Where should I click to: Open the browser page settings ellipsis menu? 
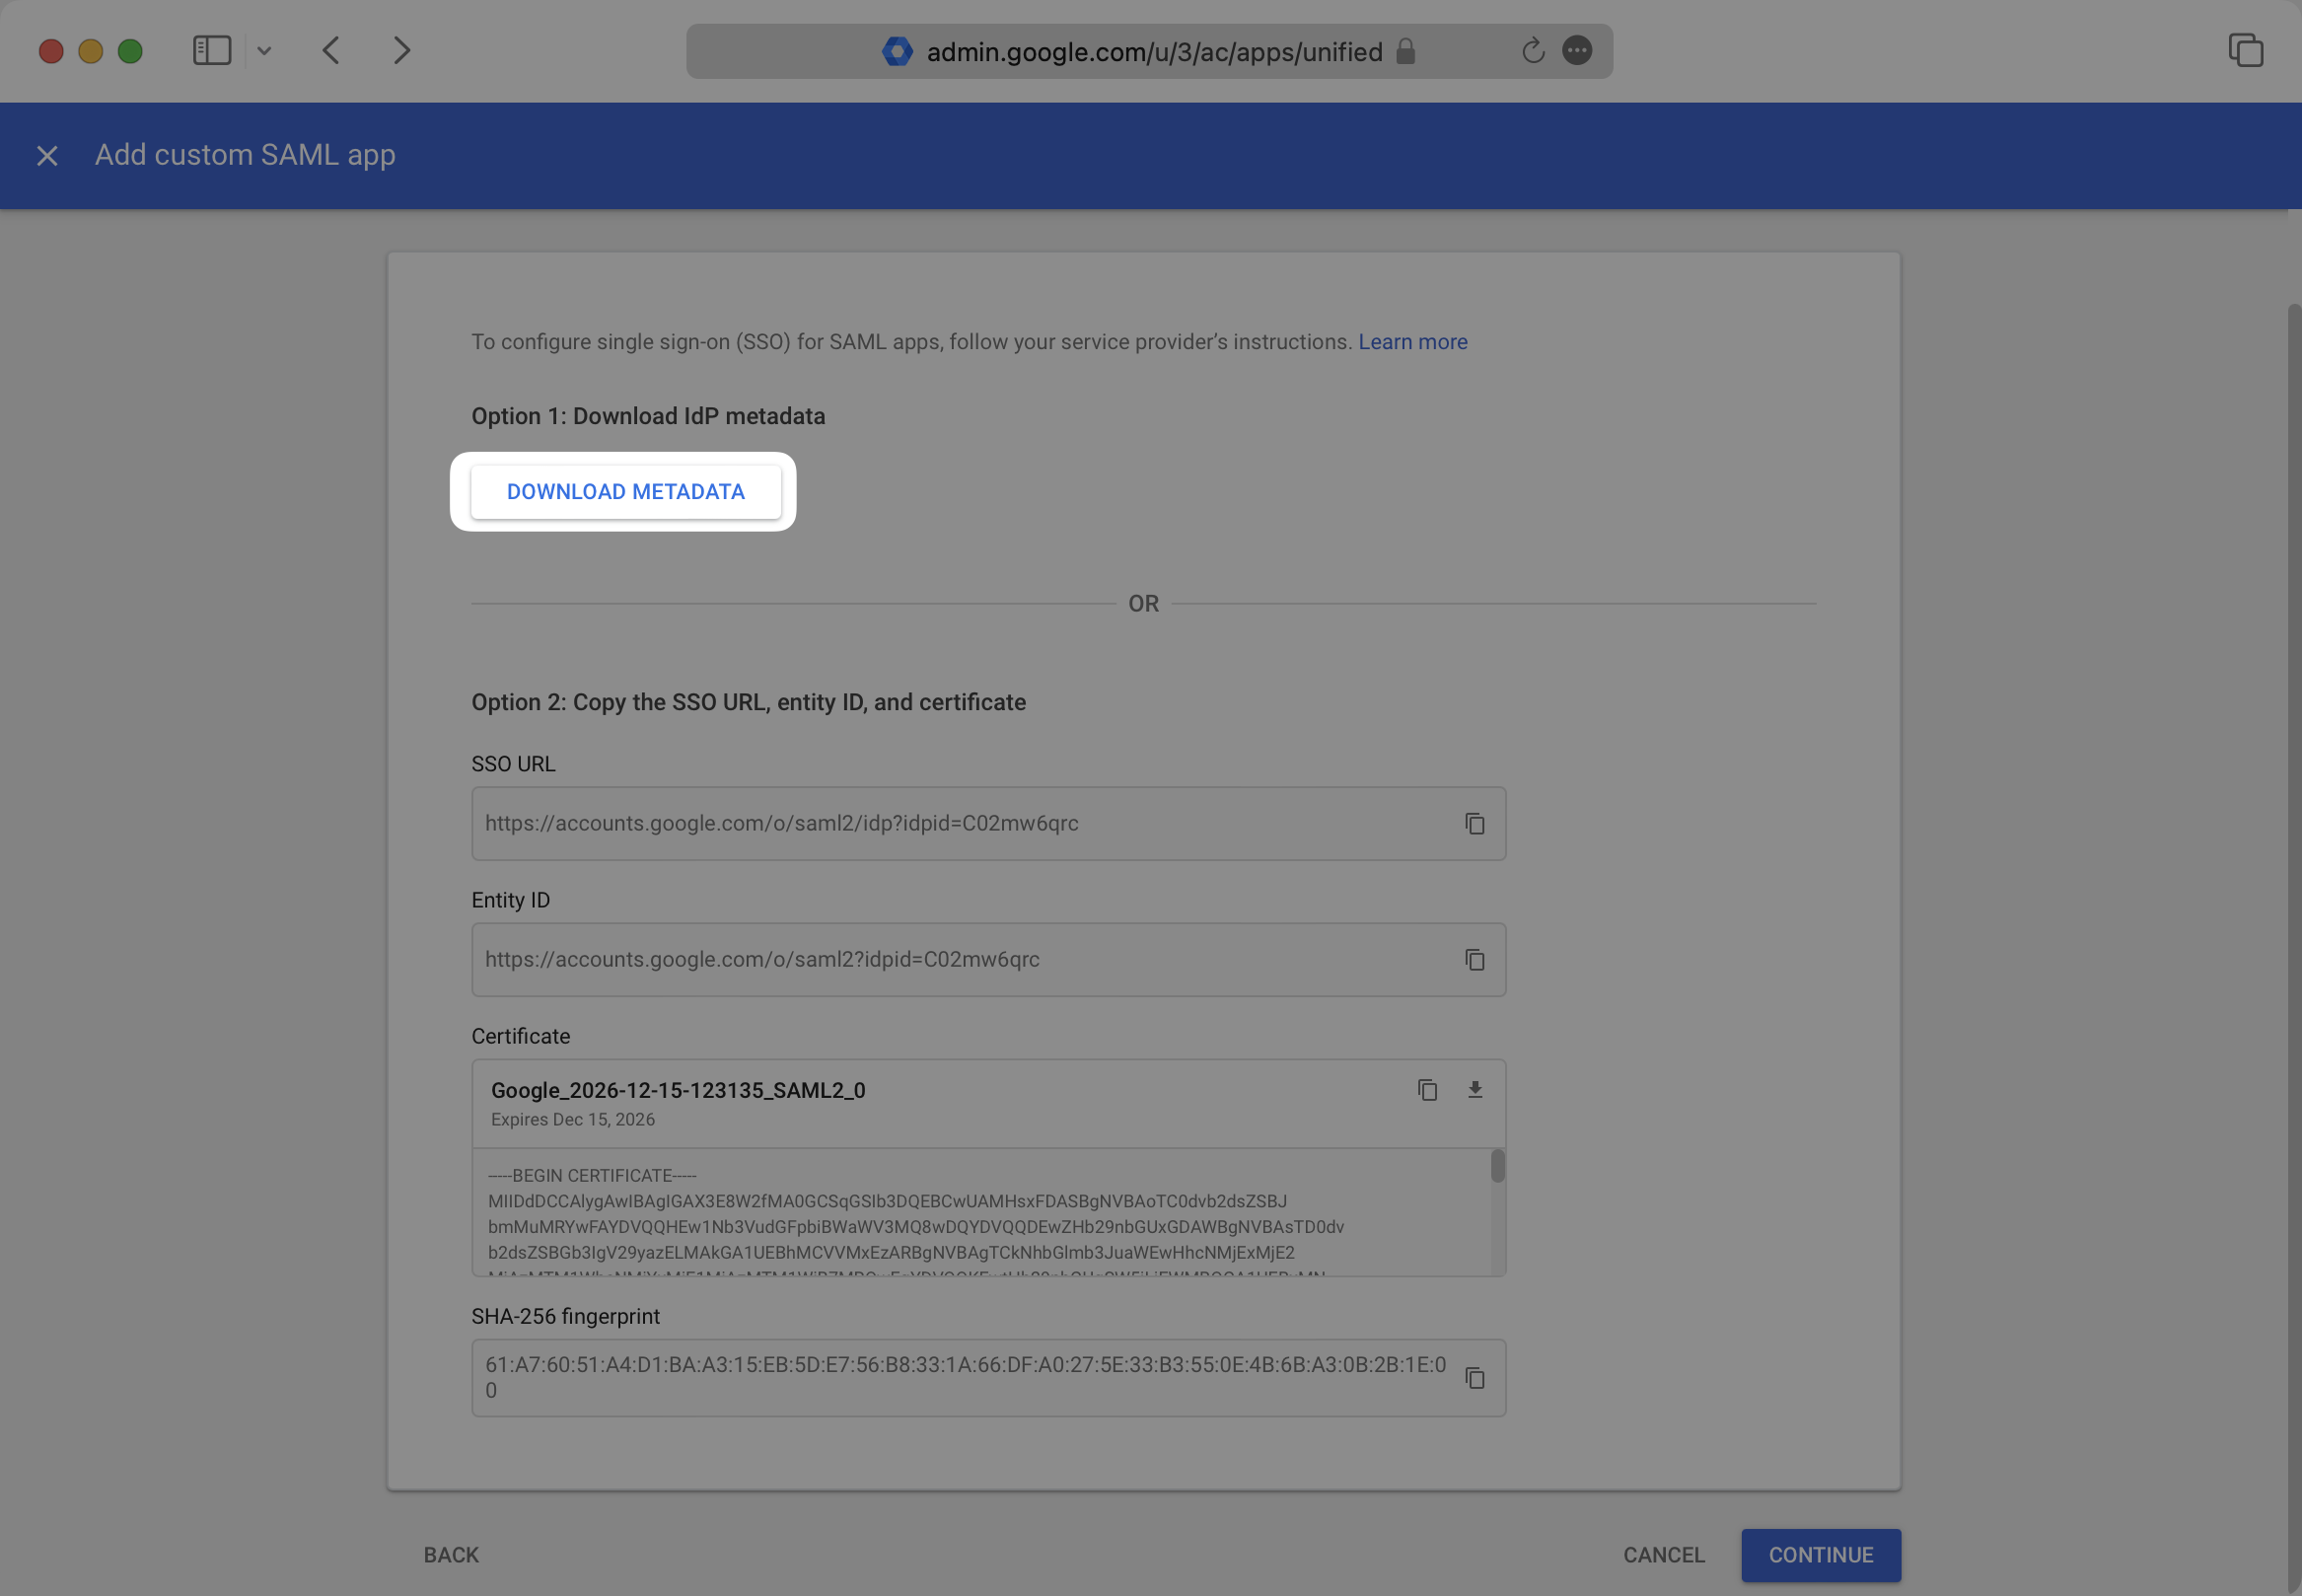tap(1577, 50)
